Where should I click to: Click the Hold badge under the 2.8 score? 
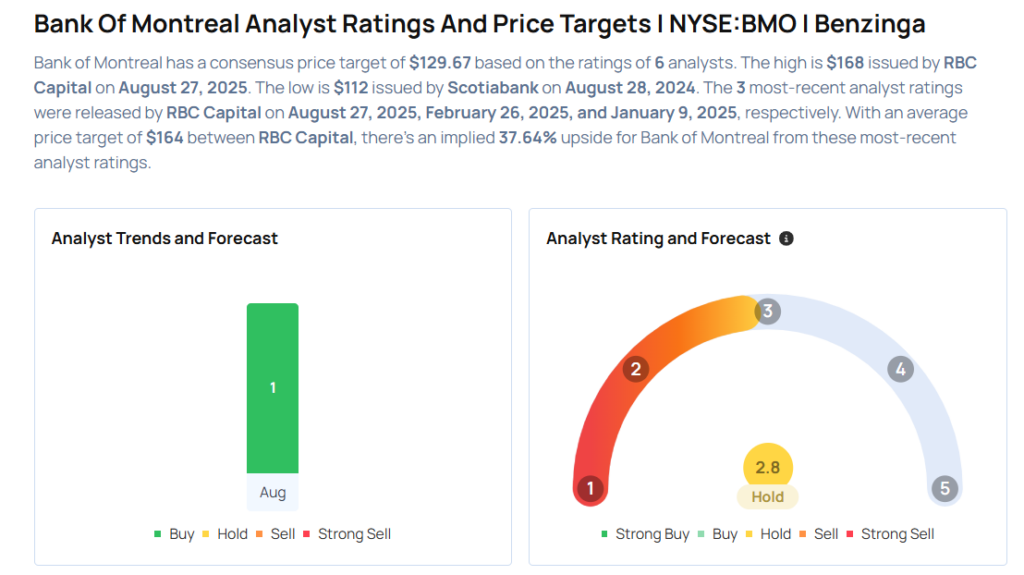pyautogui.click(x=768, y=496)
